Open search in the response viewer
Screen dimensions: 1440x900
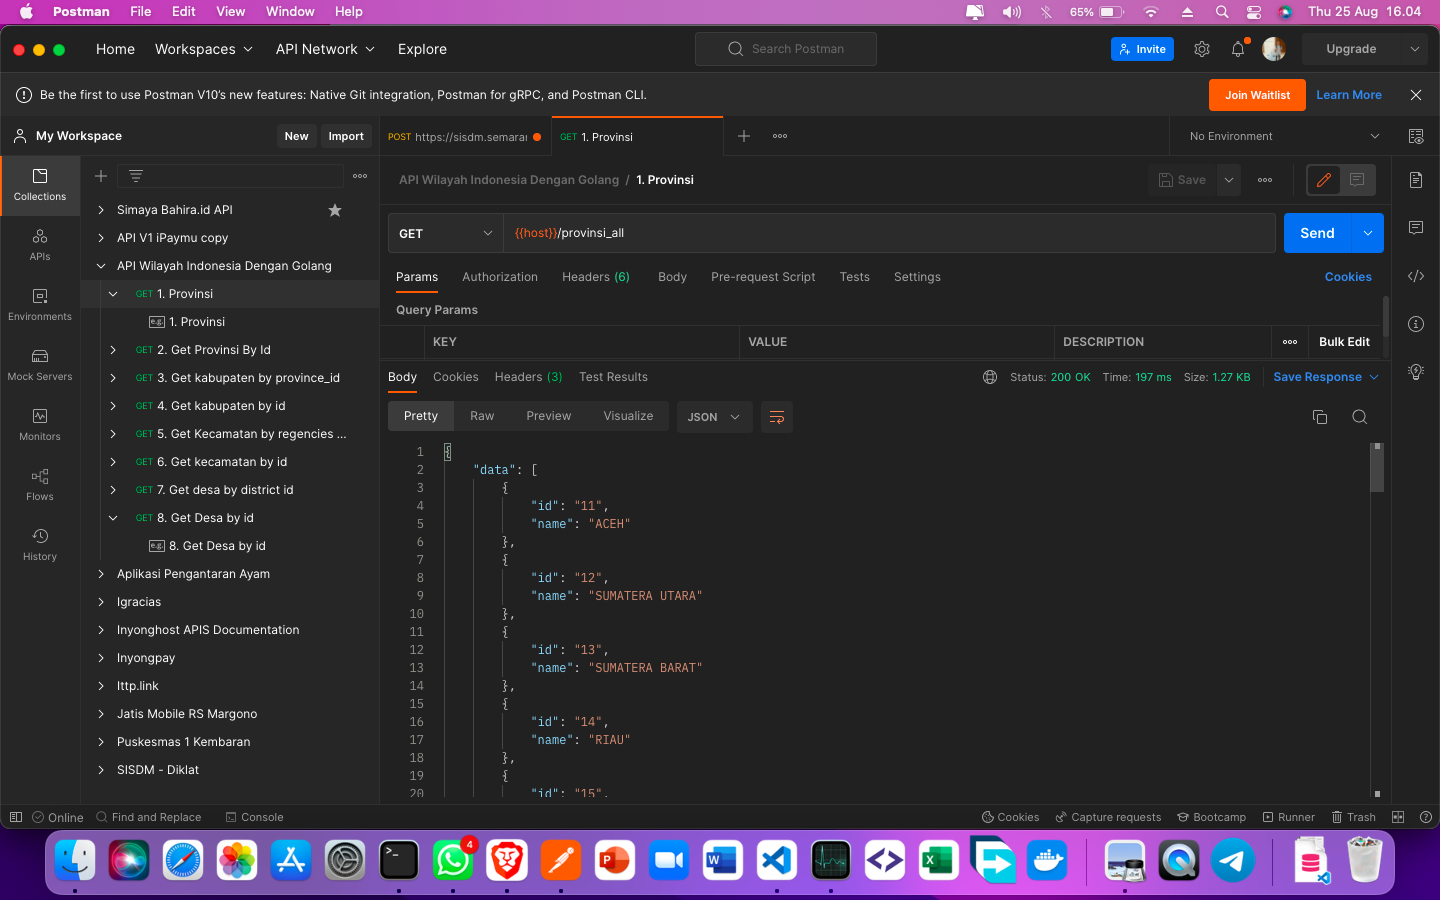tap(1360, 416)
